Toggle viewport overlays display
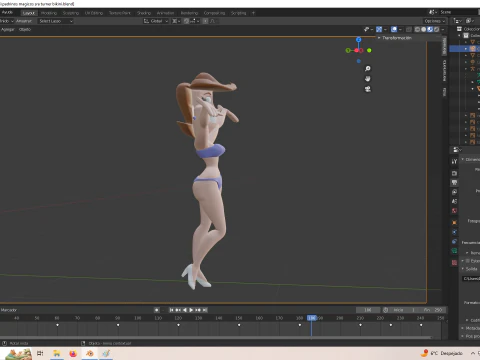The image size is (480, 360). pyautogui.click(x=394, y=29)
